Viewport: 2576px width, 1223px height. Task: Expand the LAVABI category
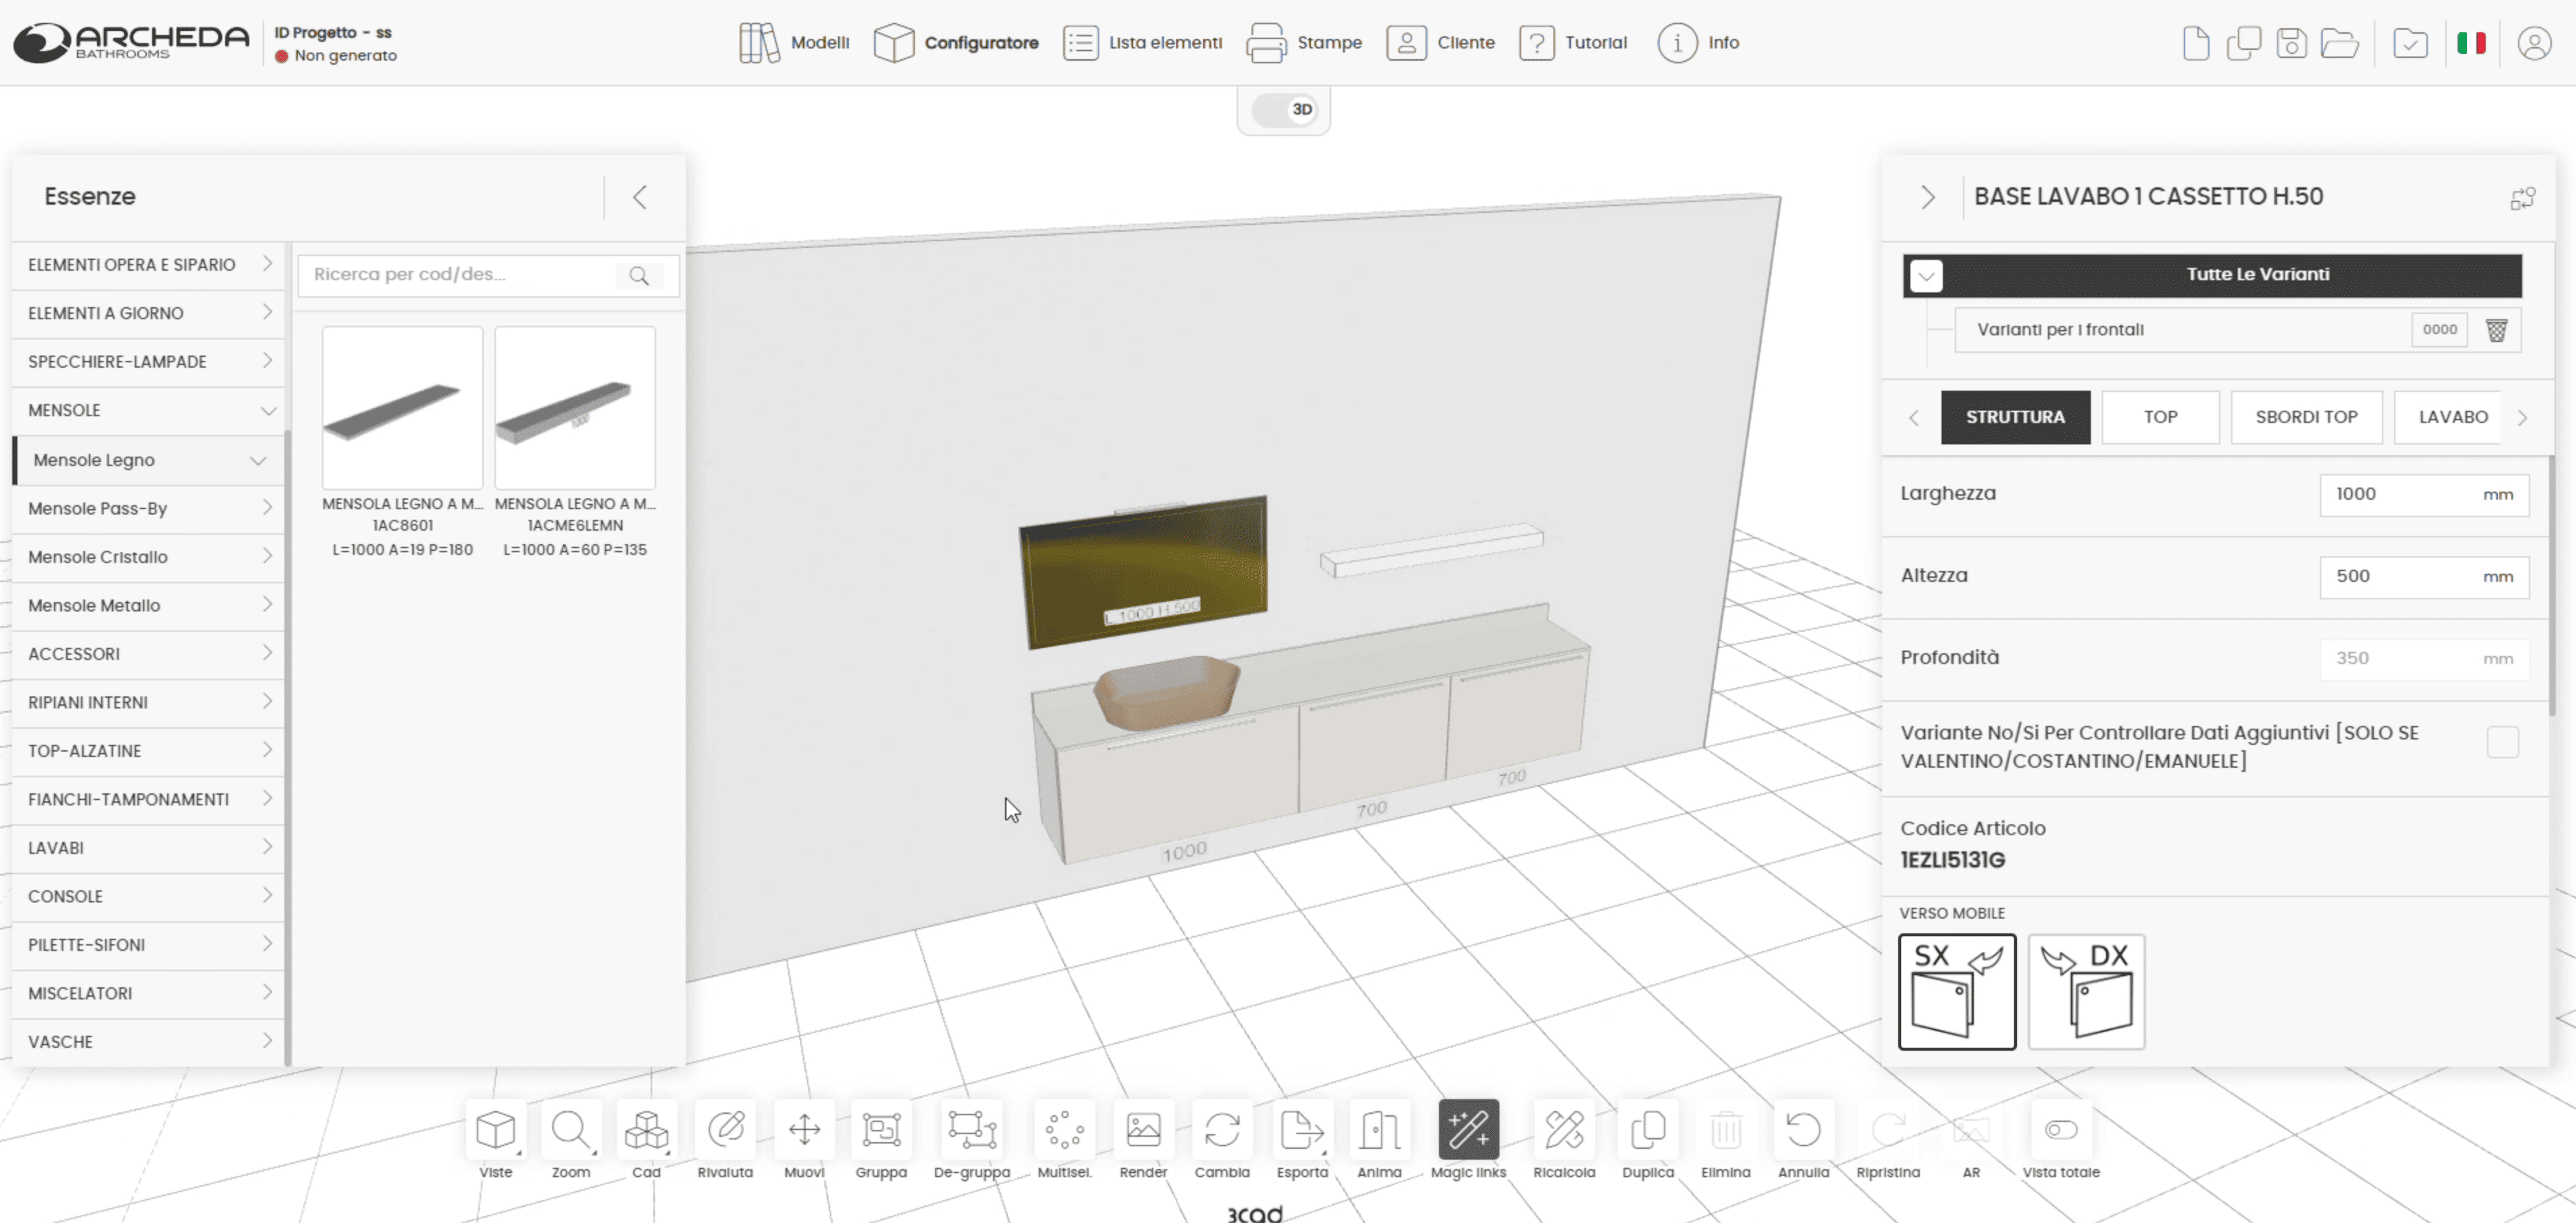click(149, 848)
